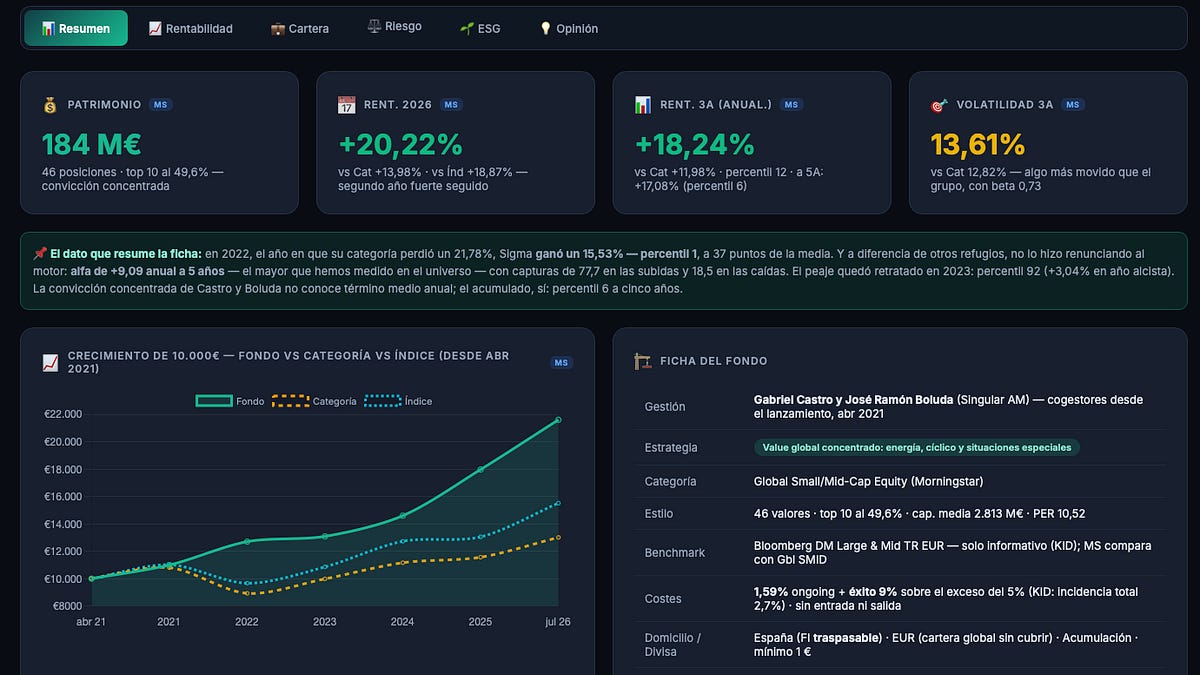This screenshot has width=1200, height=675.
Task: Click the MS badge on the Patrimonio card
Action: point(160,104)
